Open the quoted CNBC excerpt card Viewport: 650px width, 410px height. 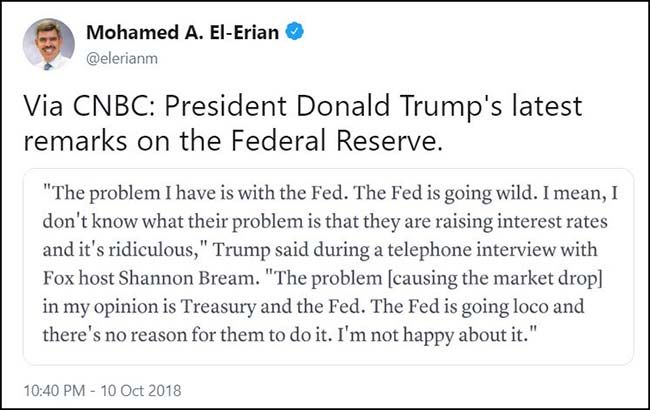click(x=324, y=266)
